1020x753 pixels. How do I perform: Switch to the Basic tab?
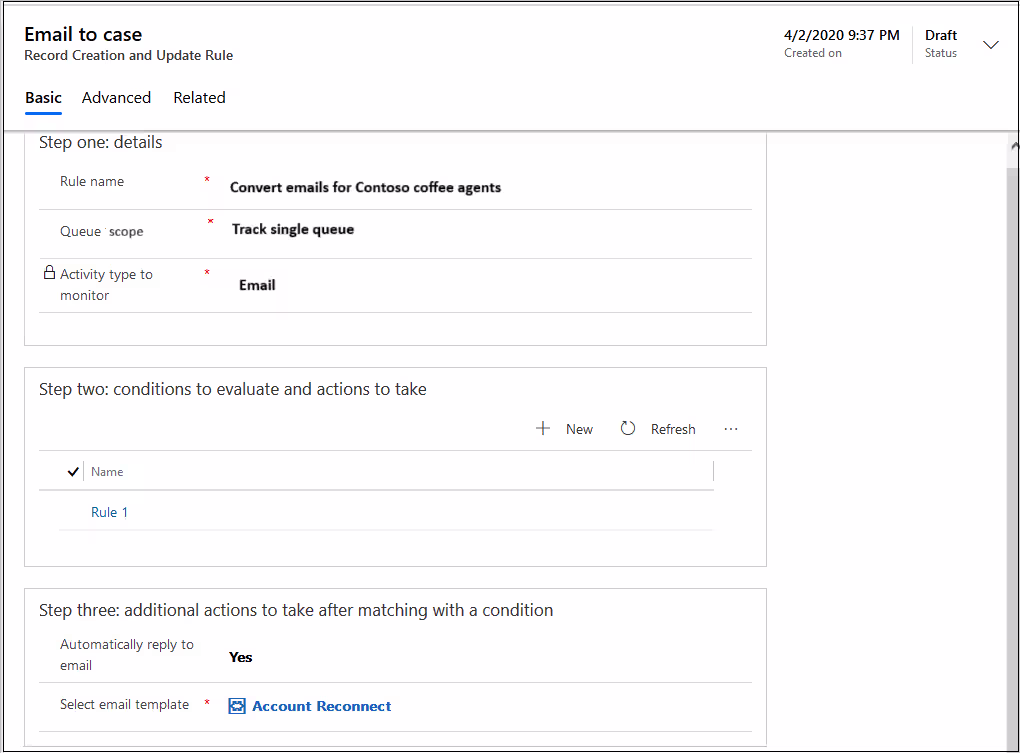44,98
